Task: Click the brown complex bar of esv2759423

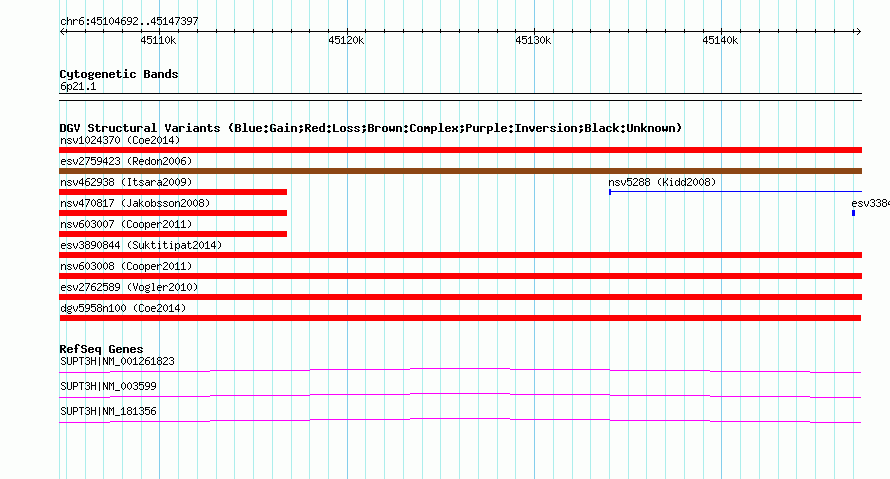Action: pyautogui.click(x=460, y=171)
